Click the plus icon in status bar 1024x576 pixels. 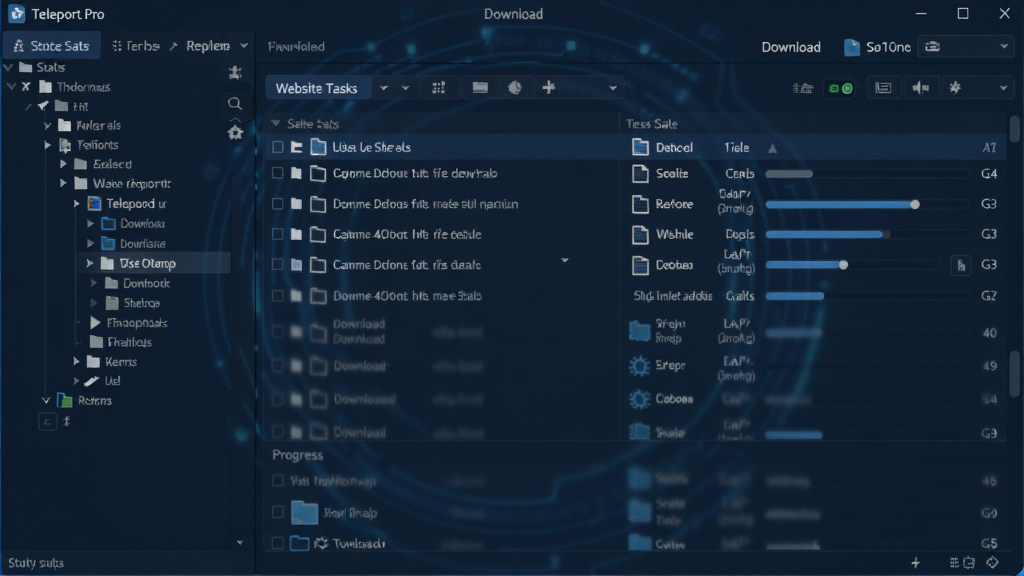coord(916,563)
